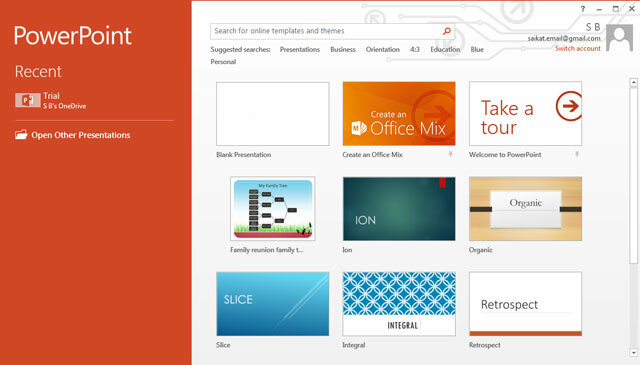
Task: Minimize the PowerPoint window
Action: point(599,9)
